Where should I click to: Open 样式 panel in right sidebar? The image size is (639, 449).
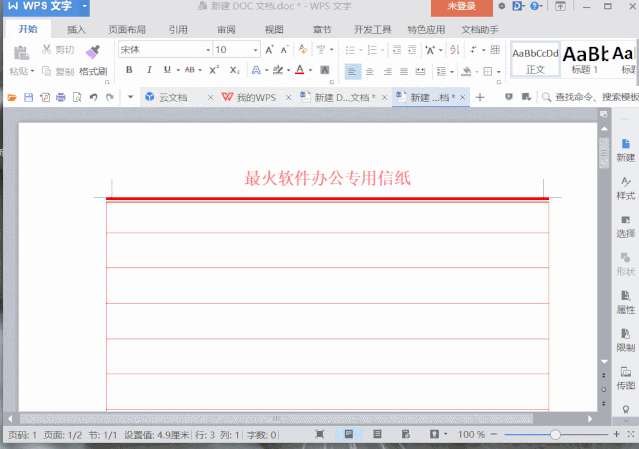point(626,188)
